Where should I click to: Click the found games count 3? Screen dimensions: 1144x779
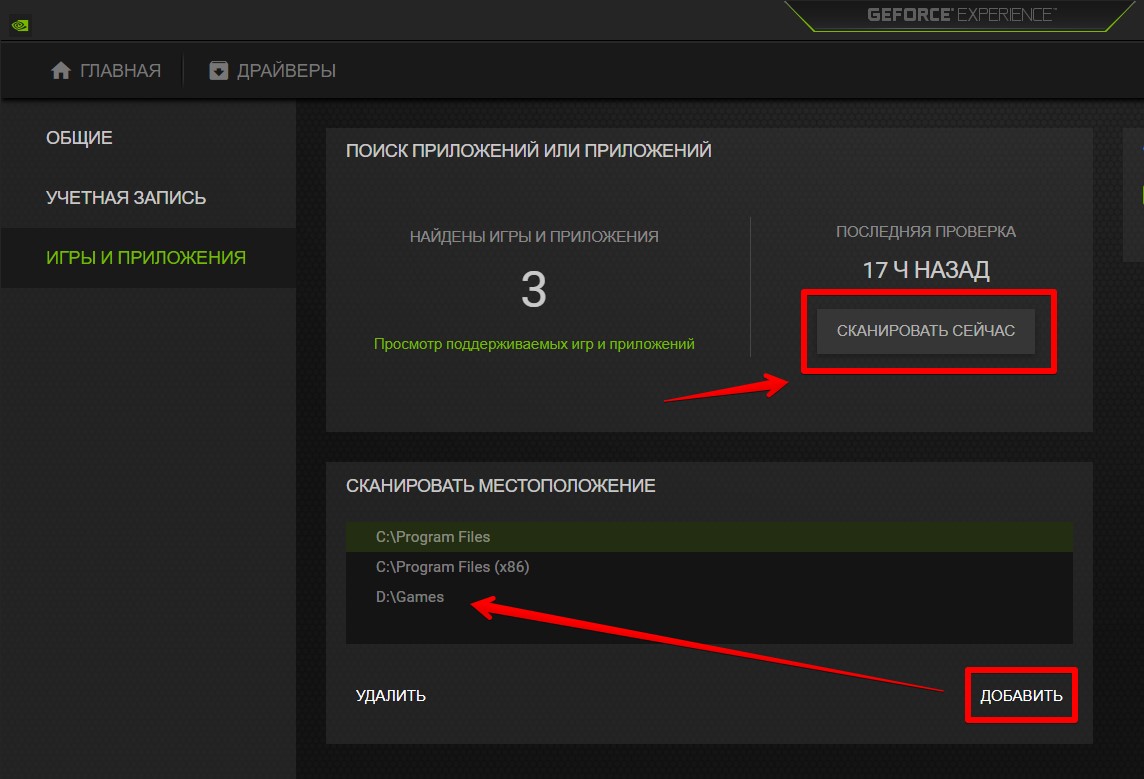[534, 290]
